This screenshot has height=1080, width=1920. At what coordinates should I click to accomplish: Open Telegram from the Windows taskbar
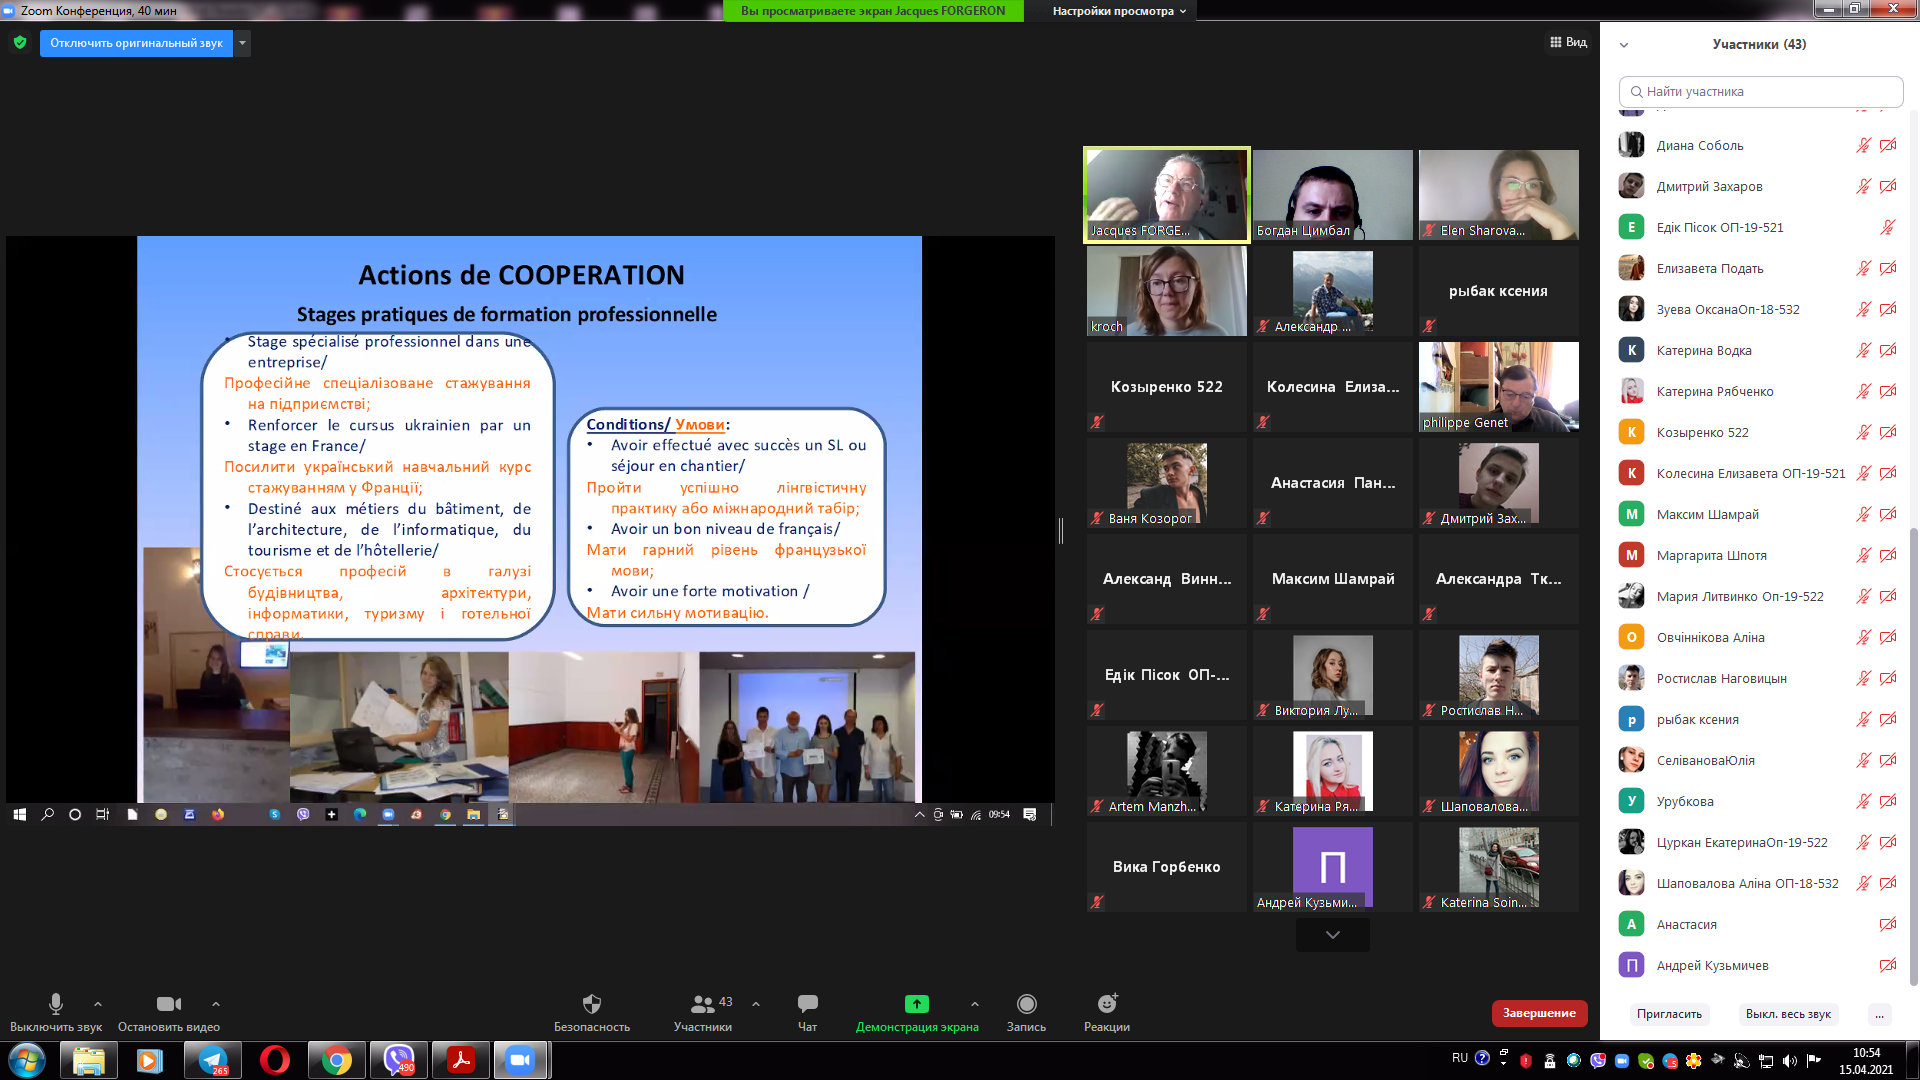pos(212,1060)
